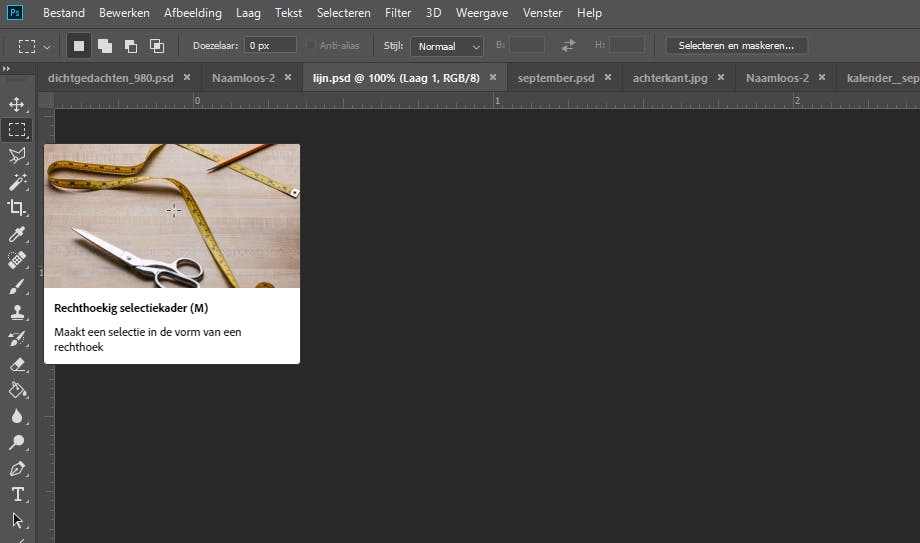The height and width of the screenshot is (543, 920).
Task: Expand the toolbar with double arrows
Action: pyautogui.click(x=6, y=69)
